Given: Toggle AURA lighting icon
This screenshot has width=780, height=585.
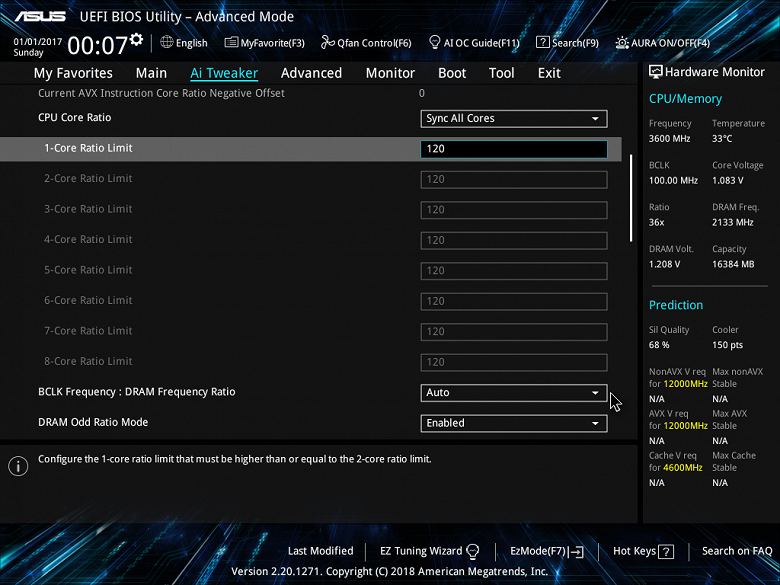Looking at the screenshot, I should tap(622, 43).
